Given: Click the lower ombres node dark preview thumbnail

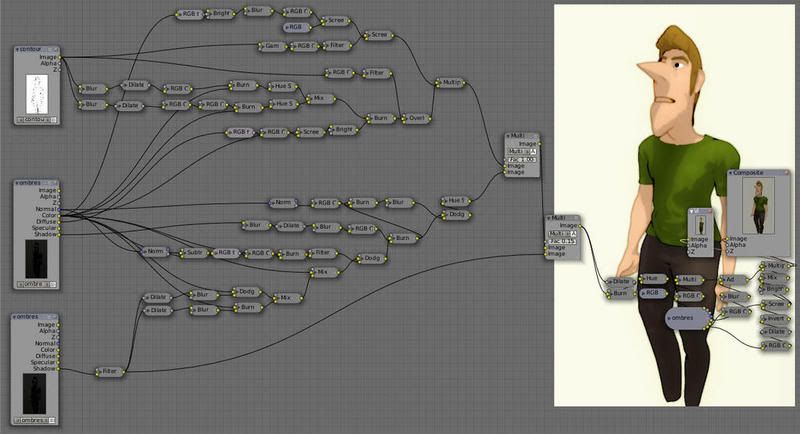Looking at the screenshot, I should point(34,394).
